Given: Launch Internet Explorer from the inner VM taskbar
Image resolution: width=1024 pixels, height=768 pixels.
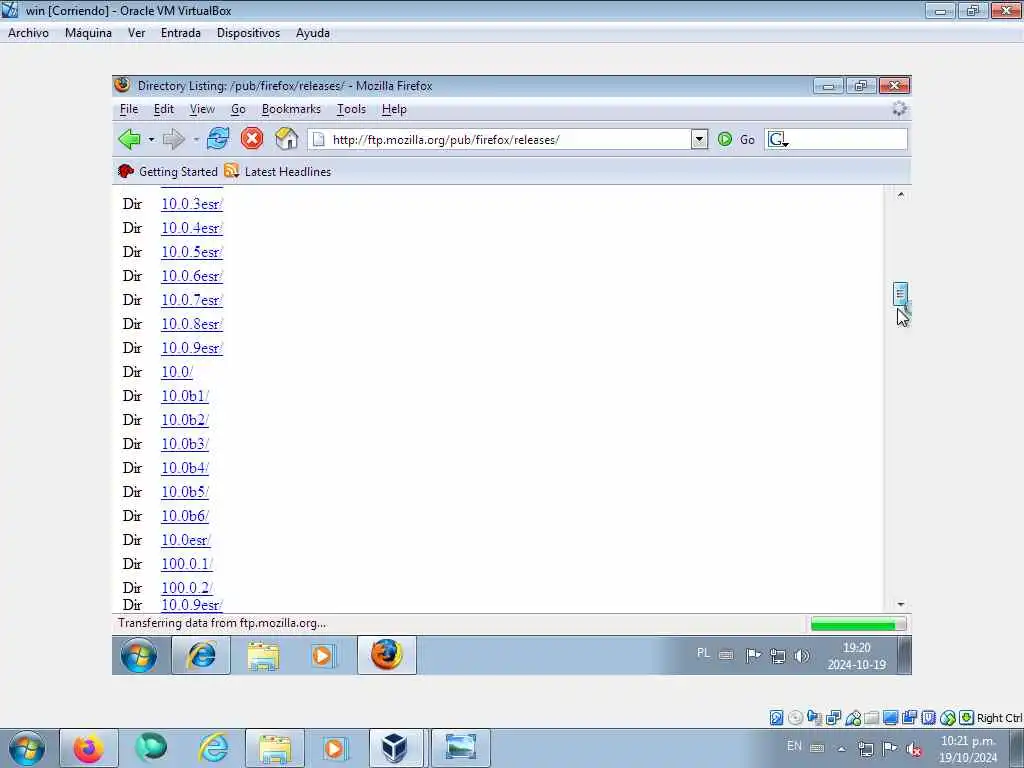Looking at the screenshot, I should point(201,655).
